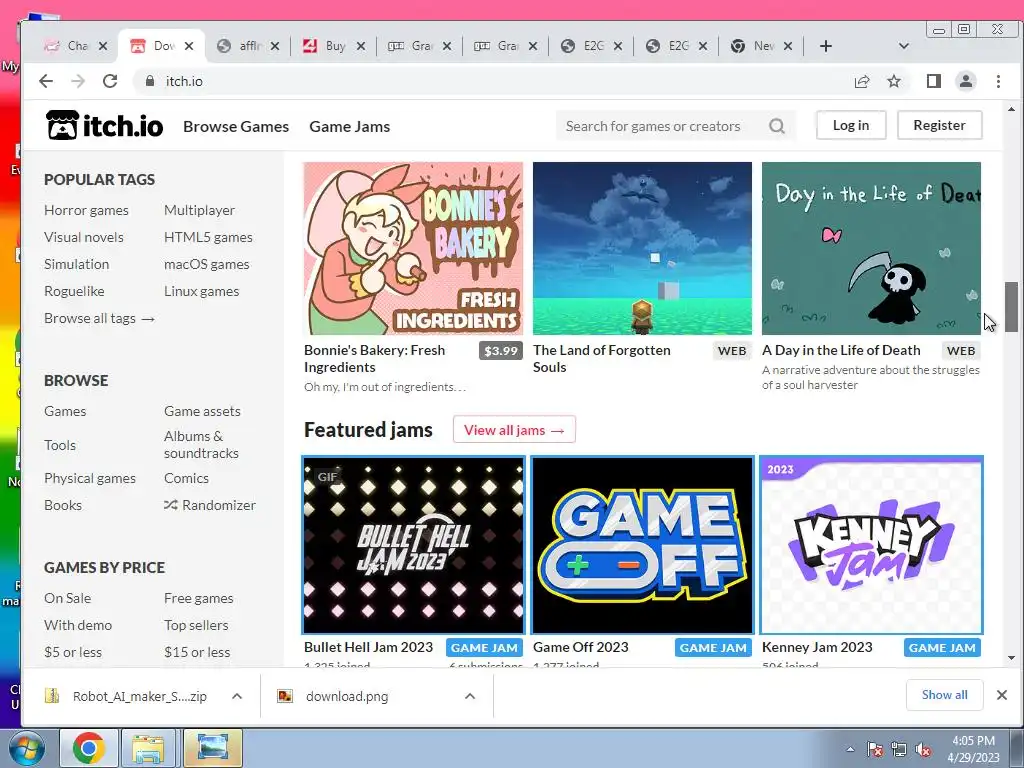Click Chrome icon in taskbar
Image resolution: width=1024 pixels, height=768 pixels.
coord(89,748)
